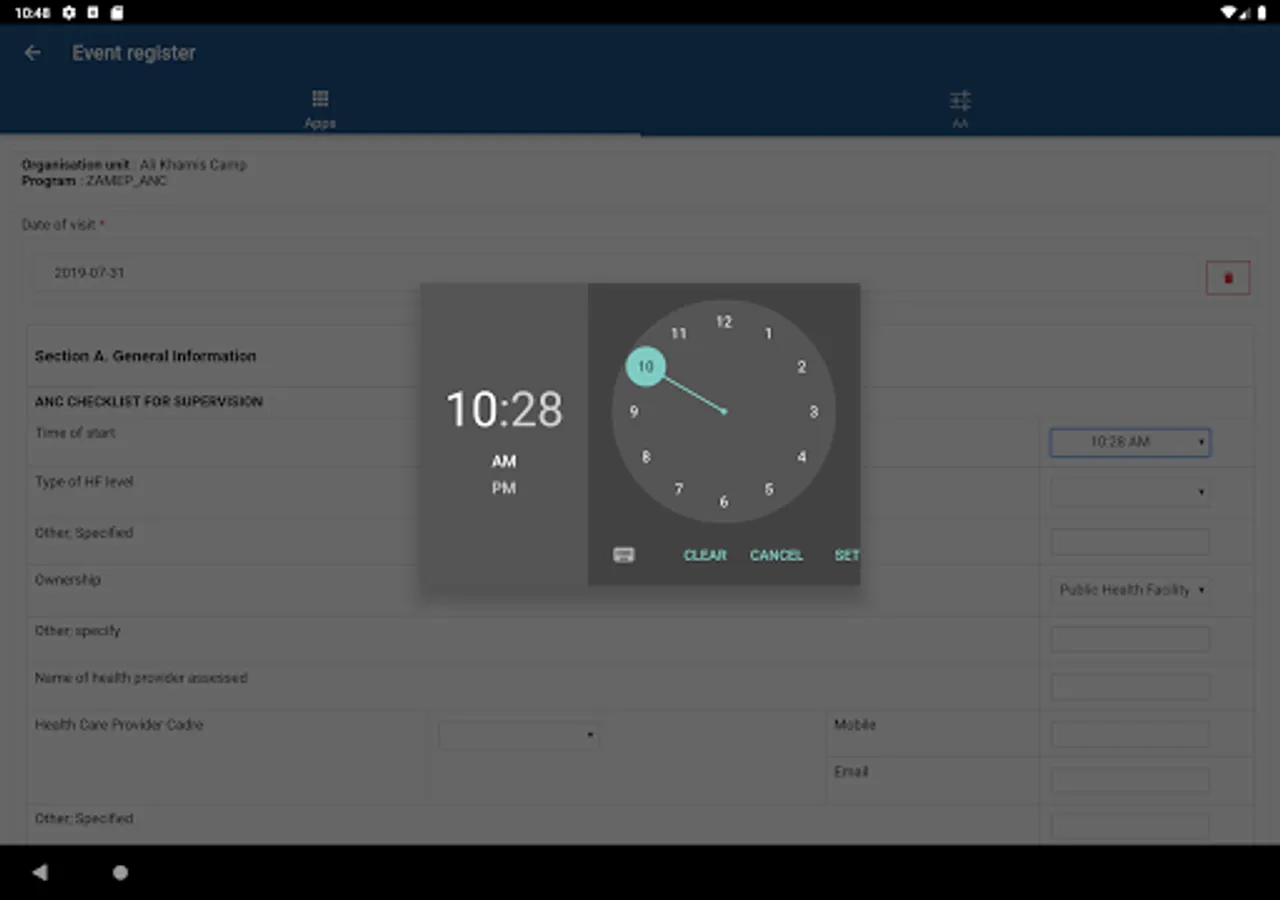Select hour 1 on the clock face

tap(768, 334)
